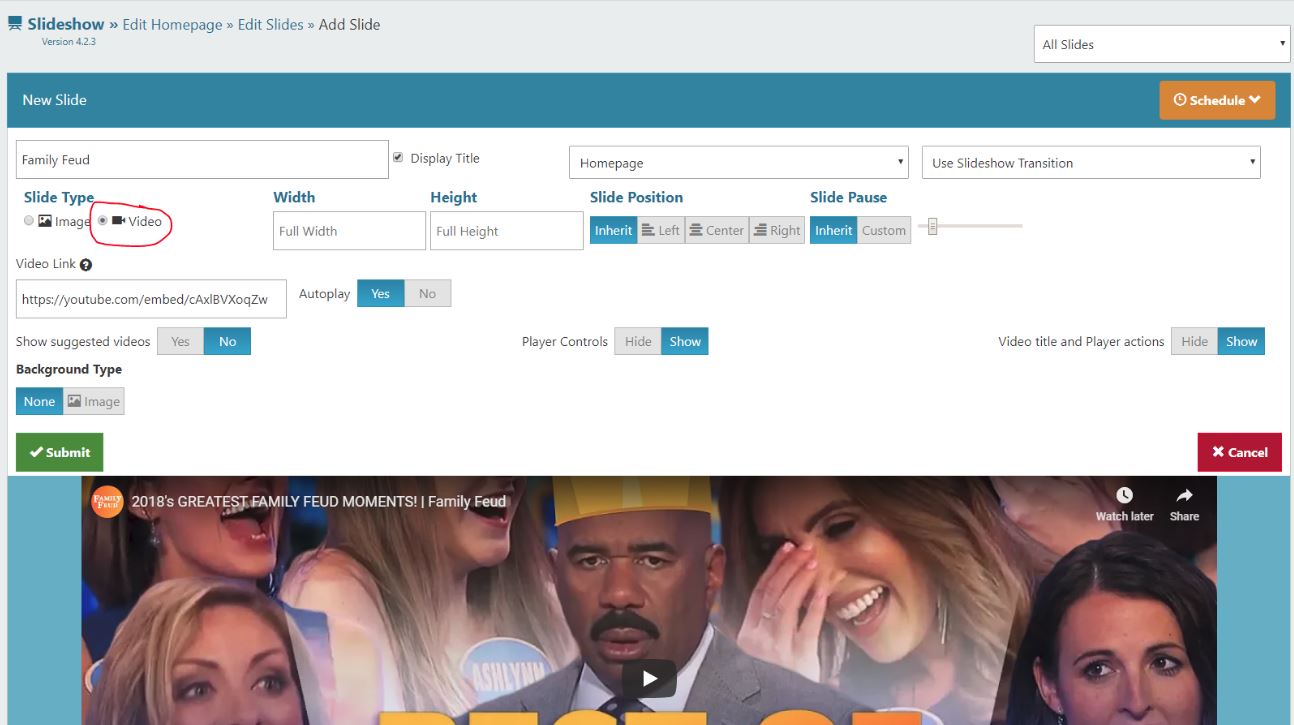
Task: Click the Slideshow presentation icon in breadcrumb
Action: (15, 24)
